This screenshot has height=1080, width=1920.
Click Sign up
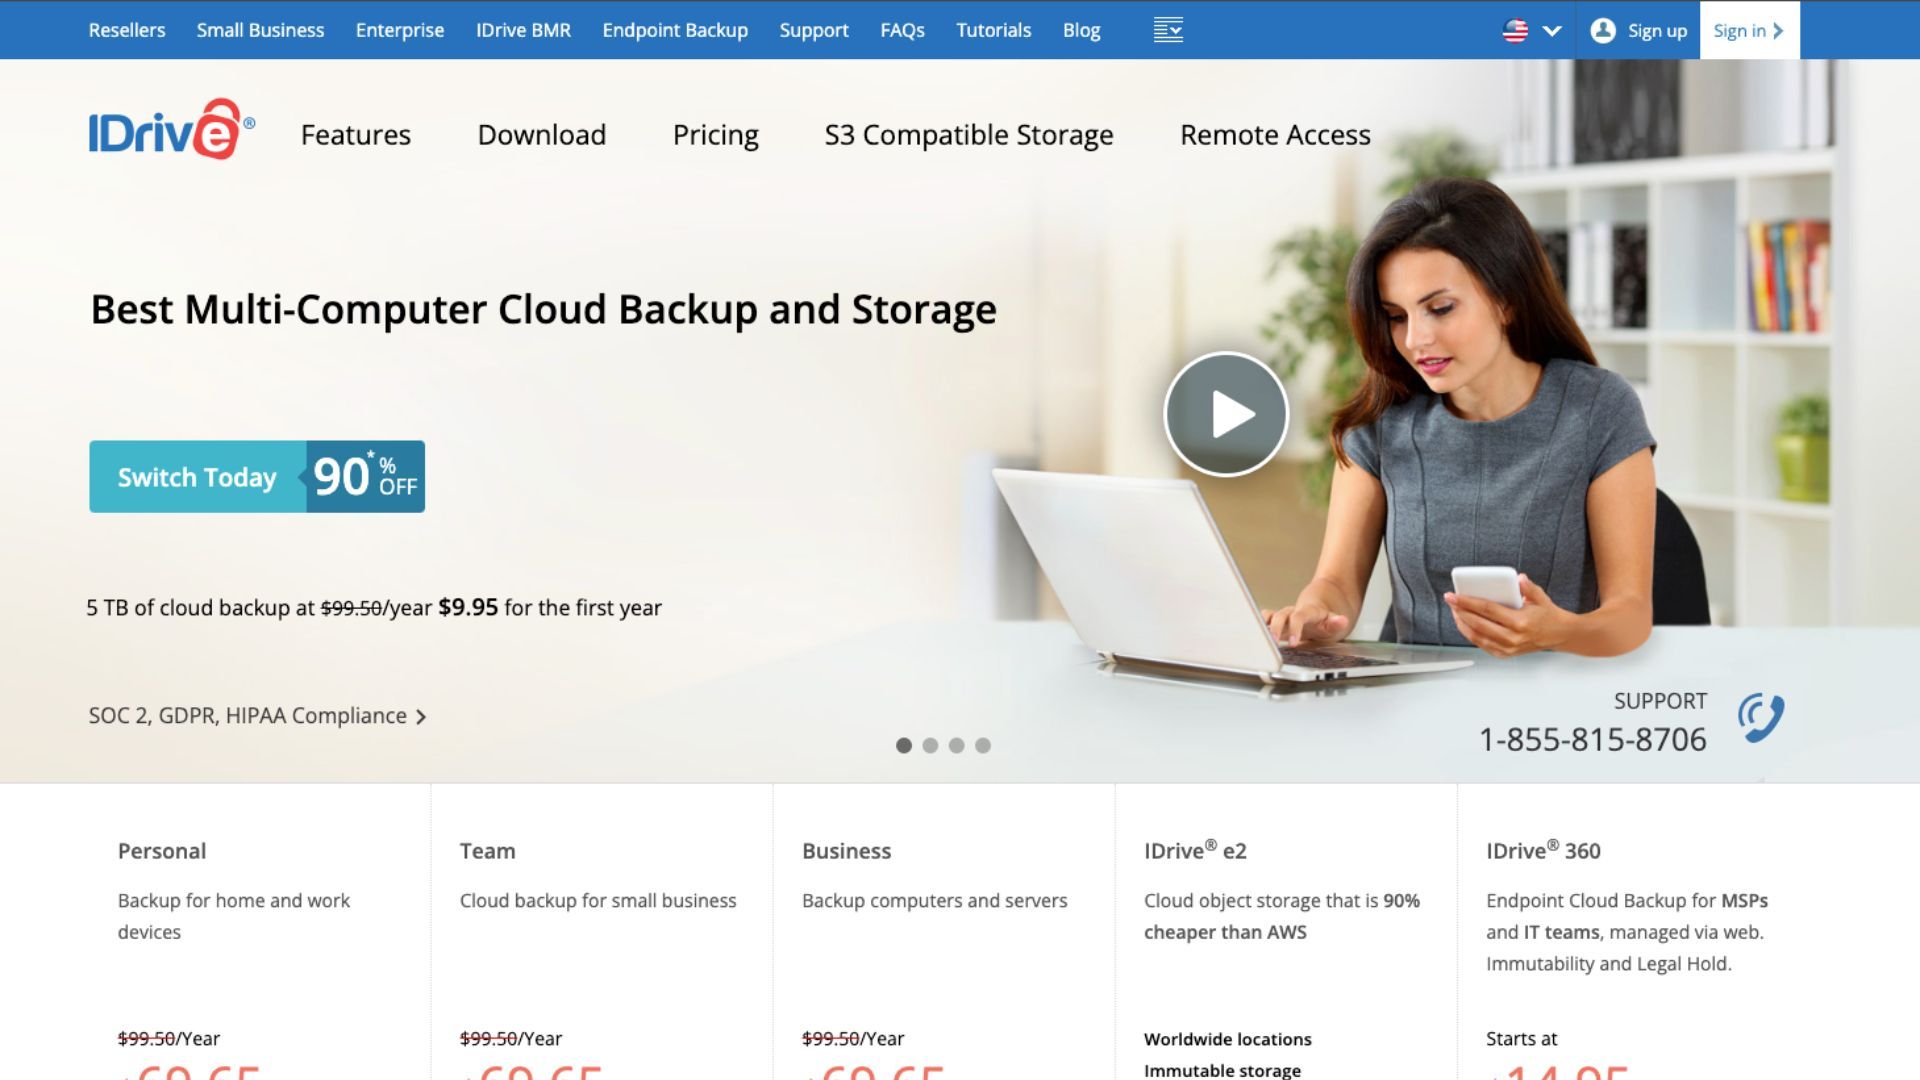pyautogui.click(x=1657, y=30)
